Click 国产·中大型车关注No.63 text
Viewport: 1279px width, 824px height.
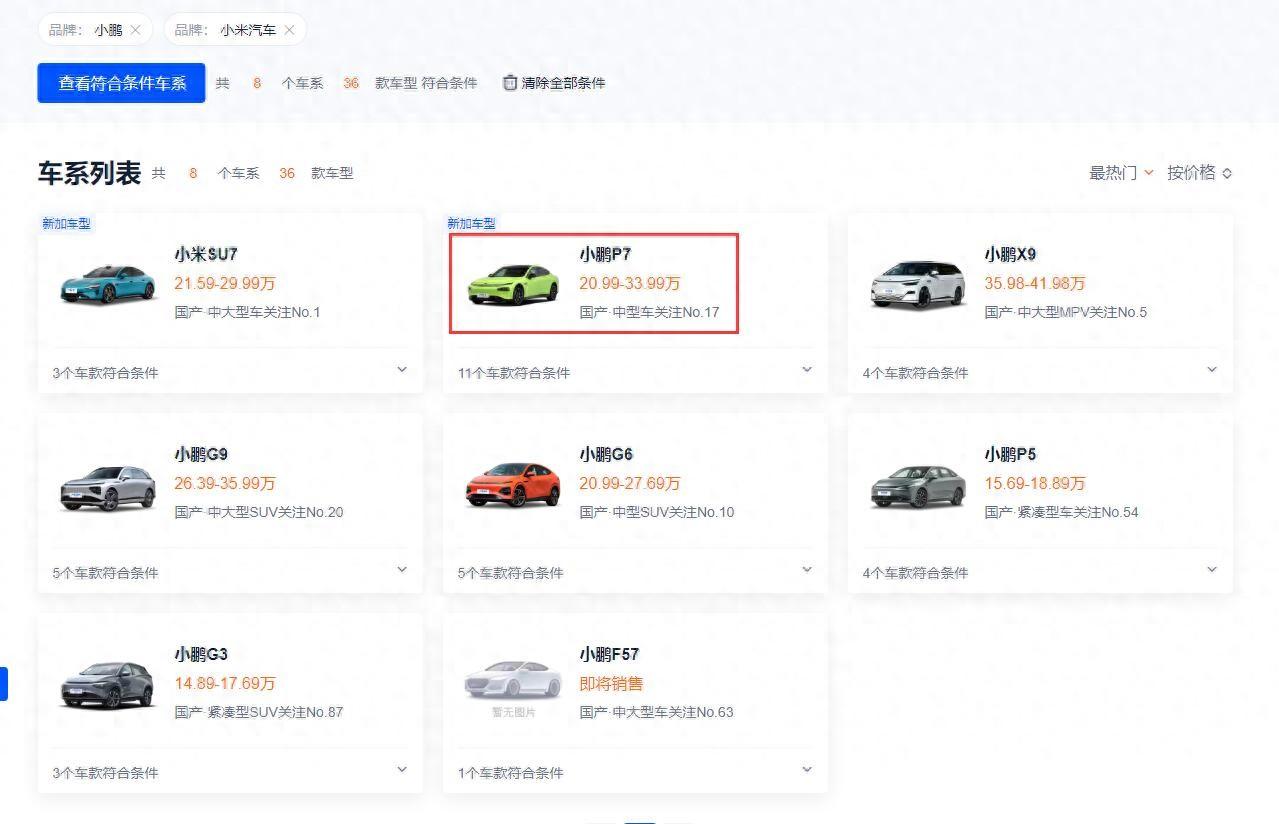tap(656, 712)
